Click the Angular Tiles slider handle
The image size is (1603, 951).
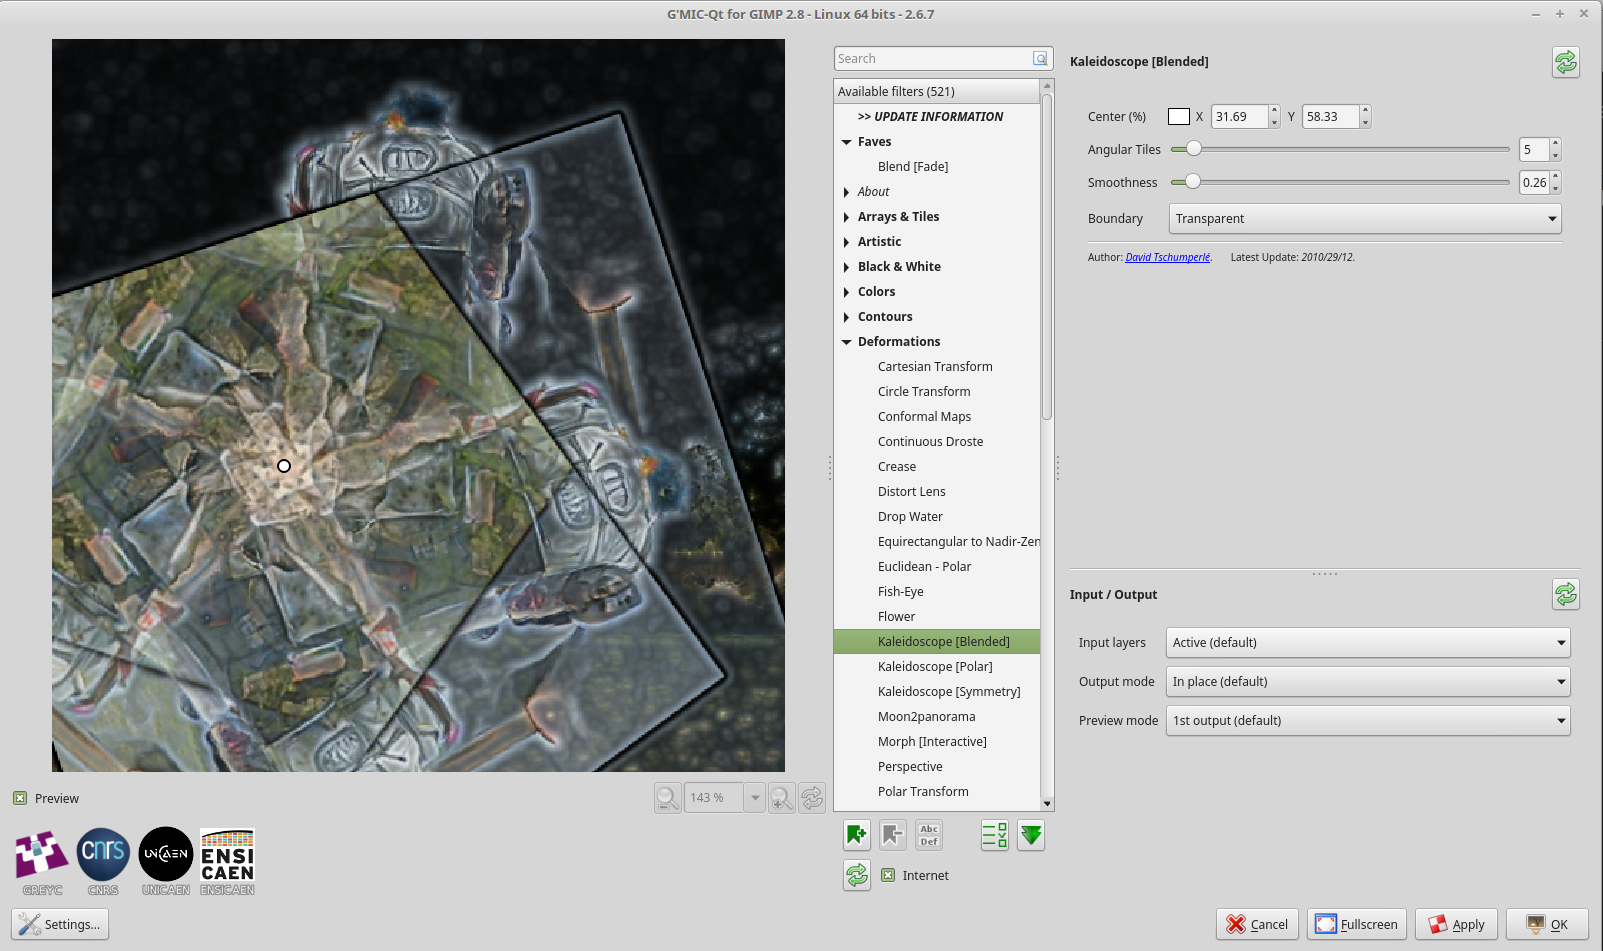pyautogui.click(x=1193, y=149)
